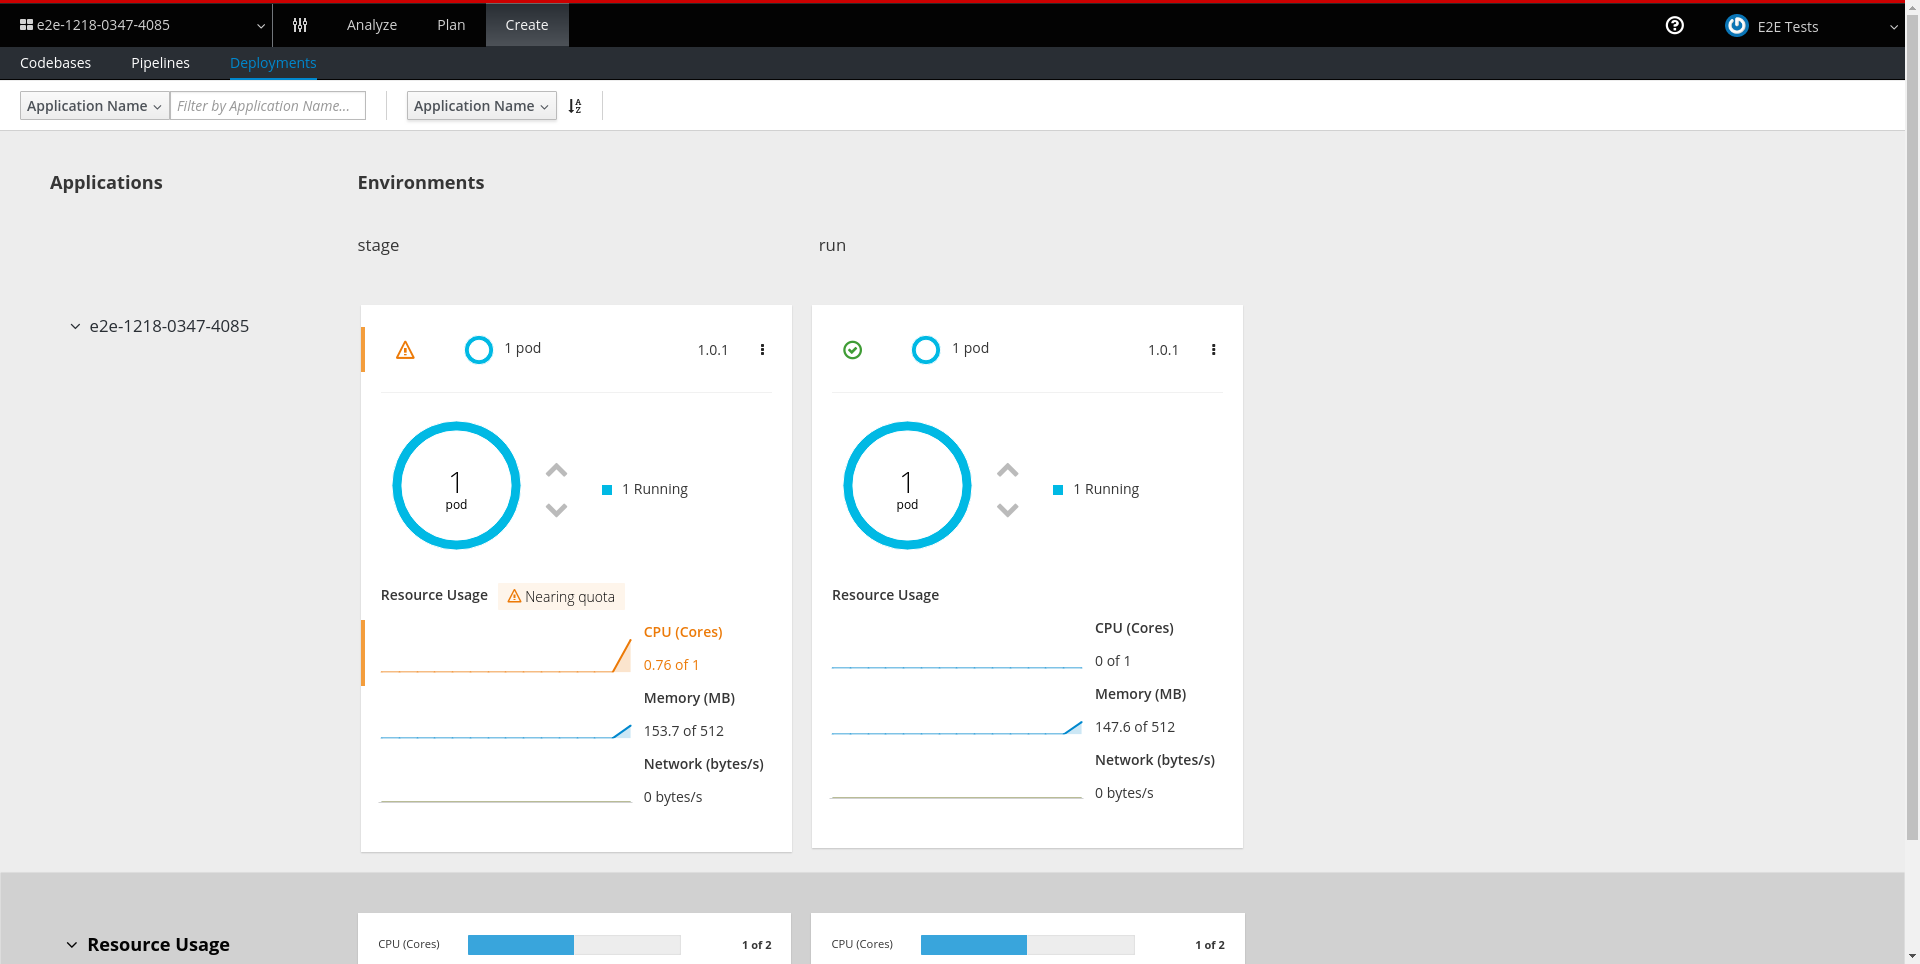
Task: Open the 1 pod link on the stage deployment
Action: [523, 348]
